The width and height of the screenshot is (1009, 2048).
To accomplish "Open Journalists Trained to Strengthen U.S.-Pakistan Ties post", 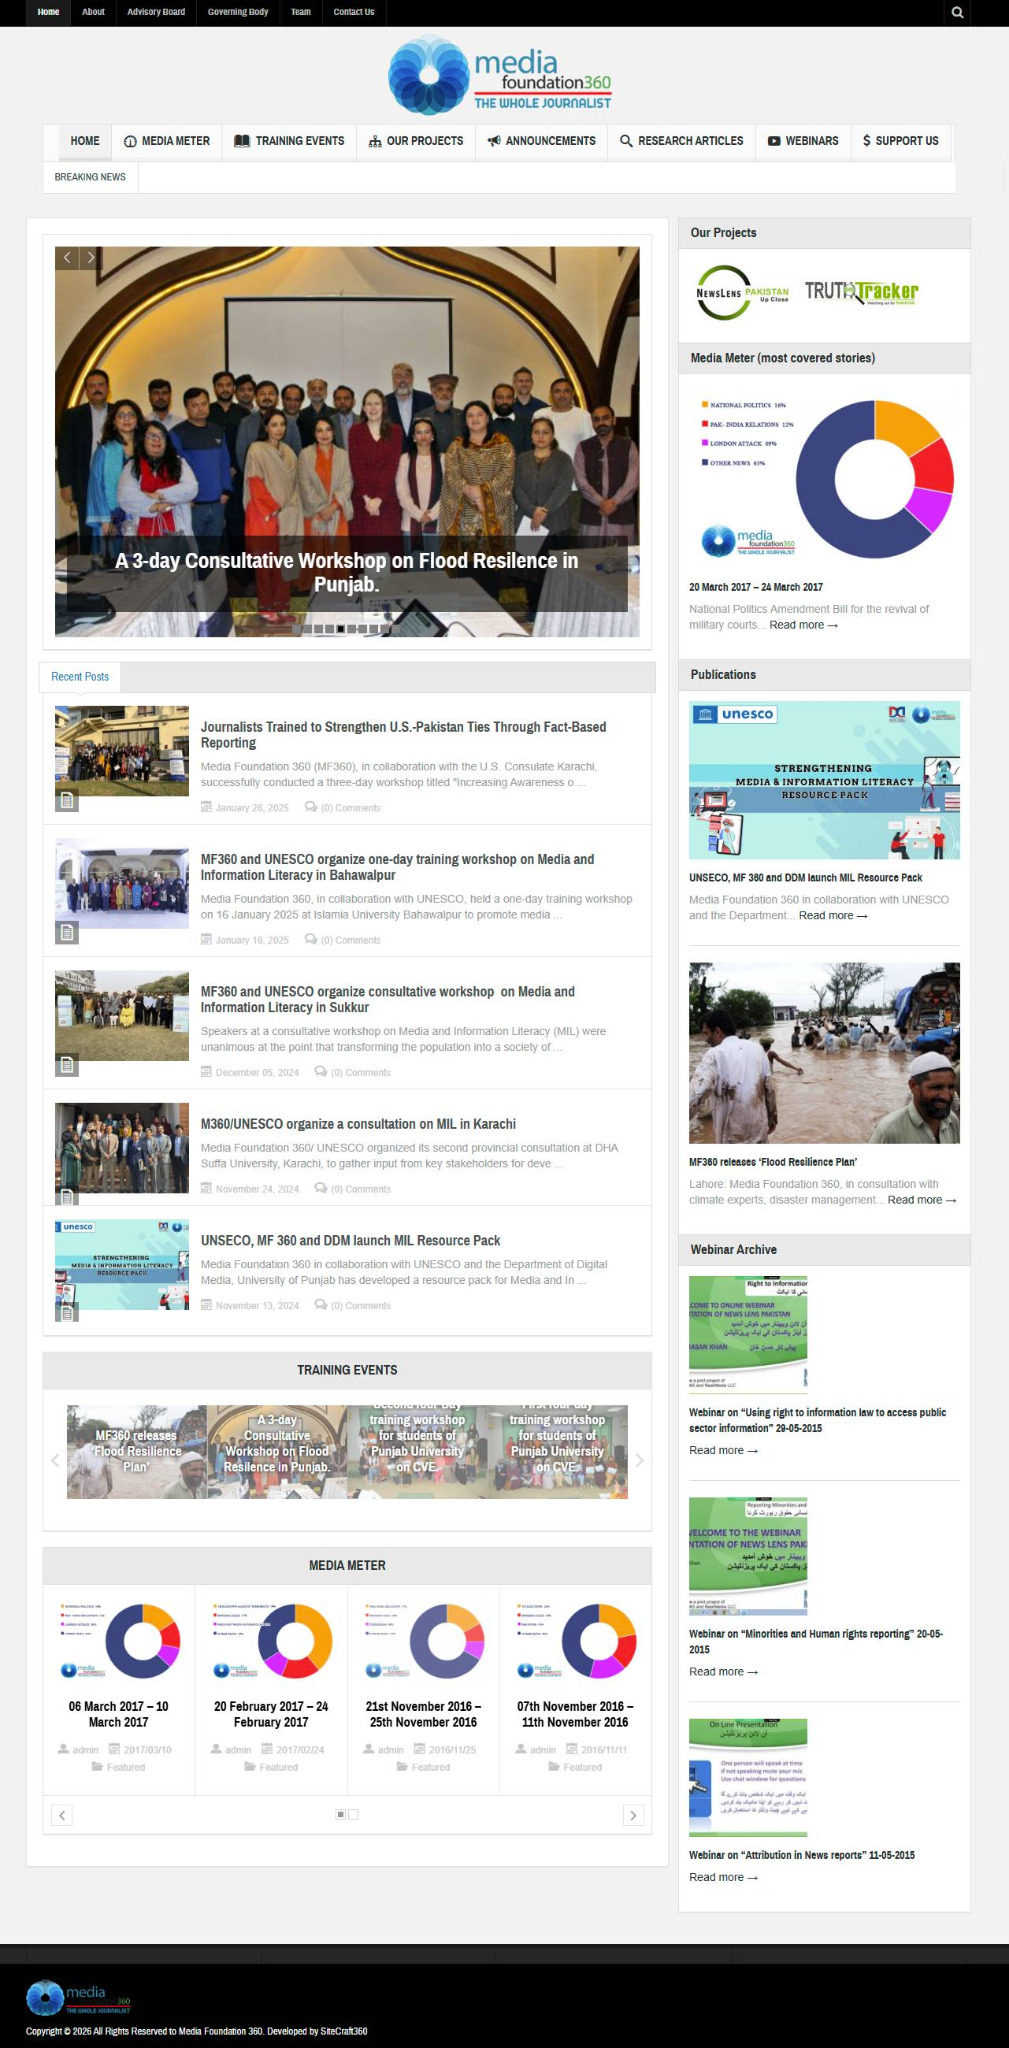I will [403, 735].
